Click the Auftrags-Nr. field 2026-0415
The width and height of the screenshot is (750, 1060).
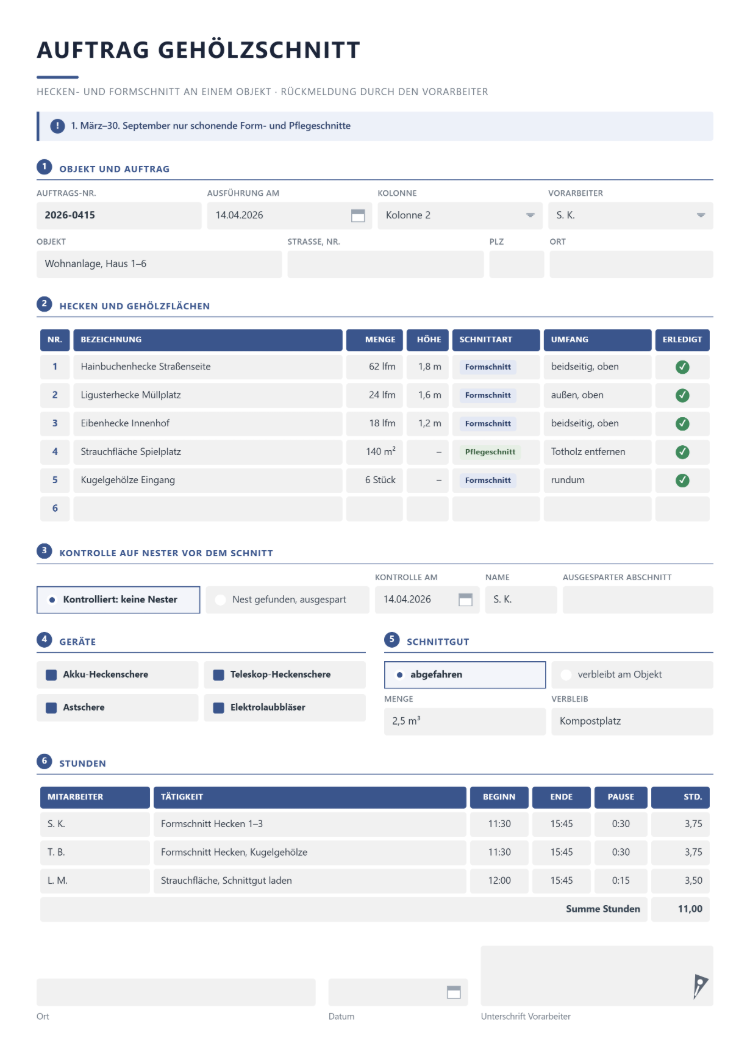(119, 216)
